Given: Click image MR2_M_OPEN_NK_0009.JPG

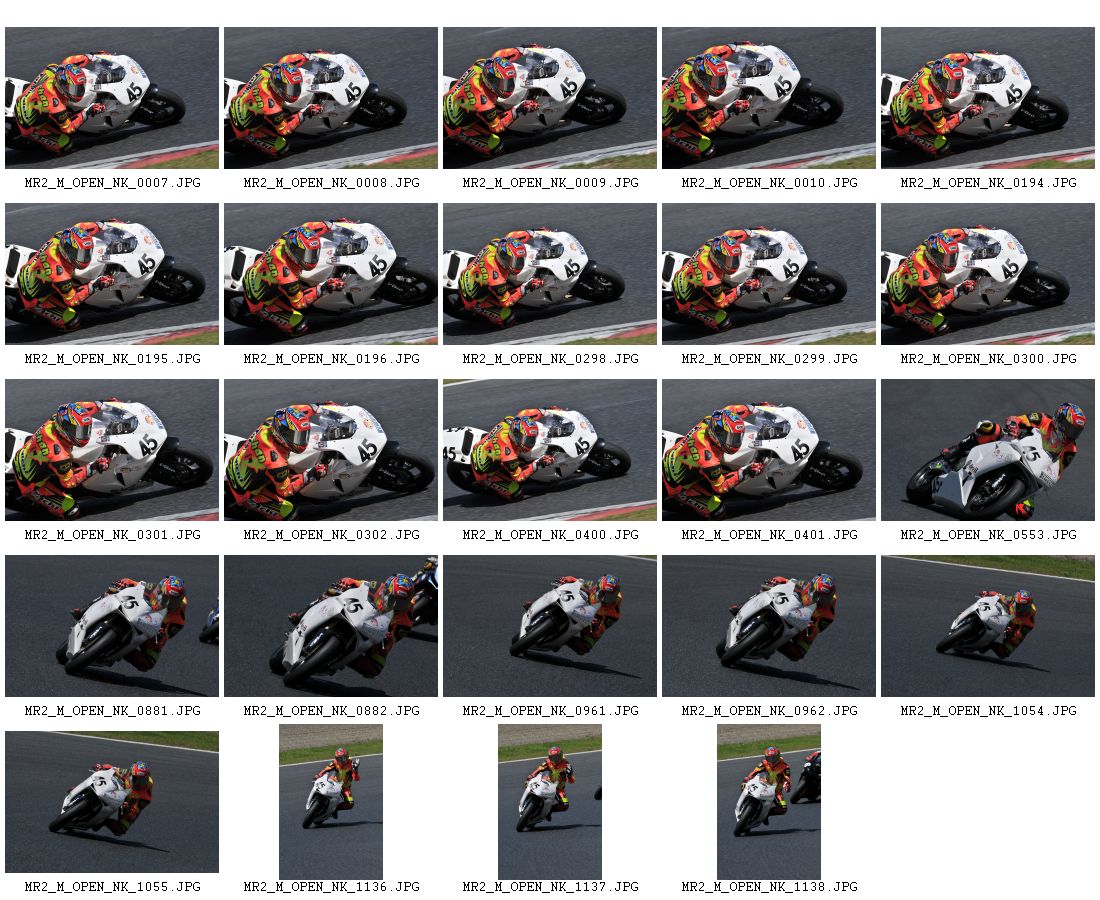Looking at the screenshot, I should tap(550, 98).
